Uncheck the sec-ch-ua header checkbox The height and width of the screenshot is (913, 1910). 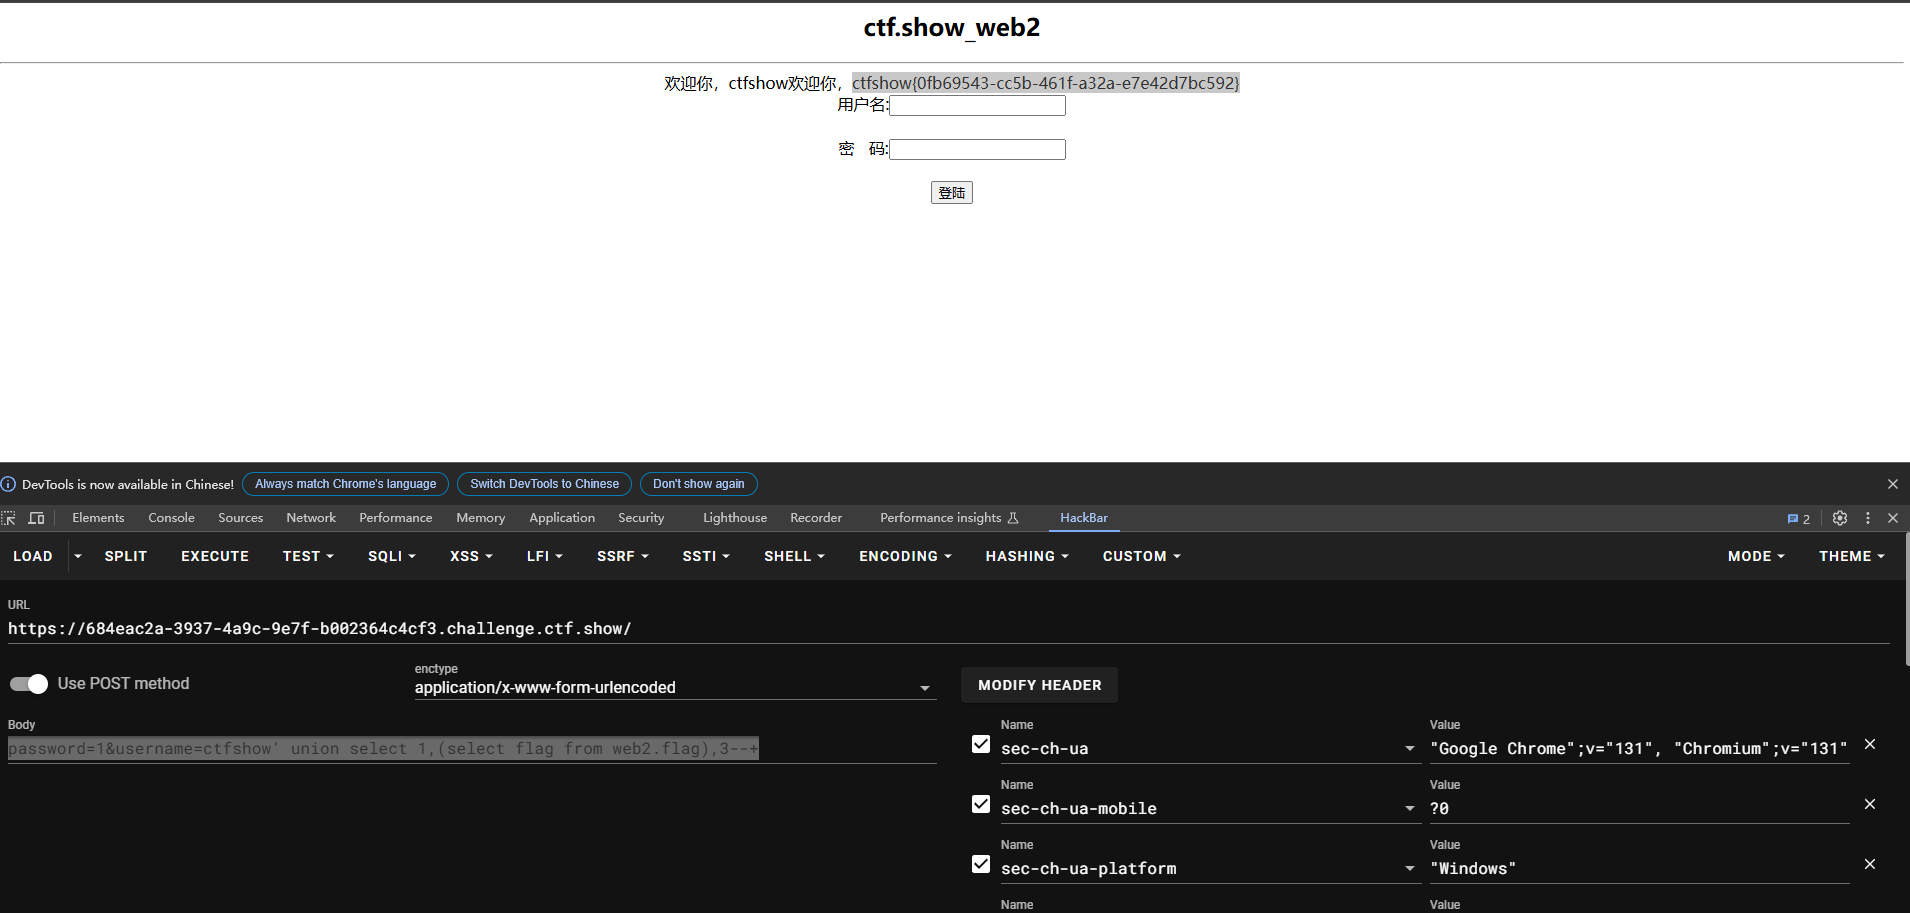[x=981, y=745]
